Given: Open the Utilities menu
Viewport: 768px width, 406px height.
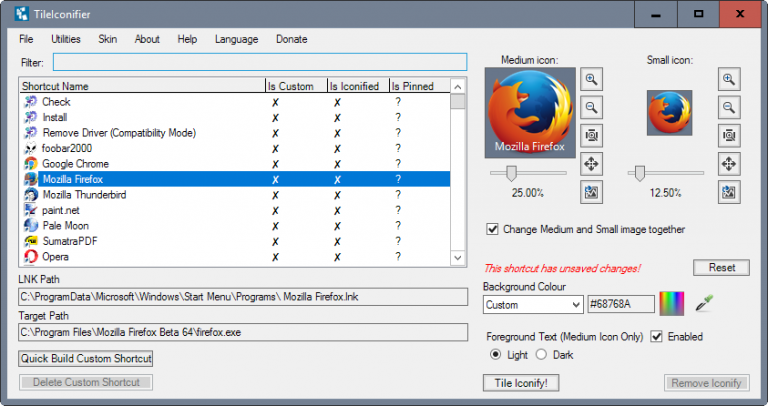Looking at the screenshot, I should [x=66, y=39].
